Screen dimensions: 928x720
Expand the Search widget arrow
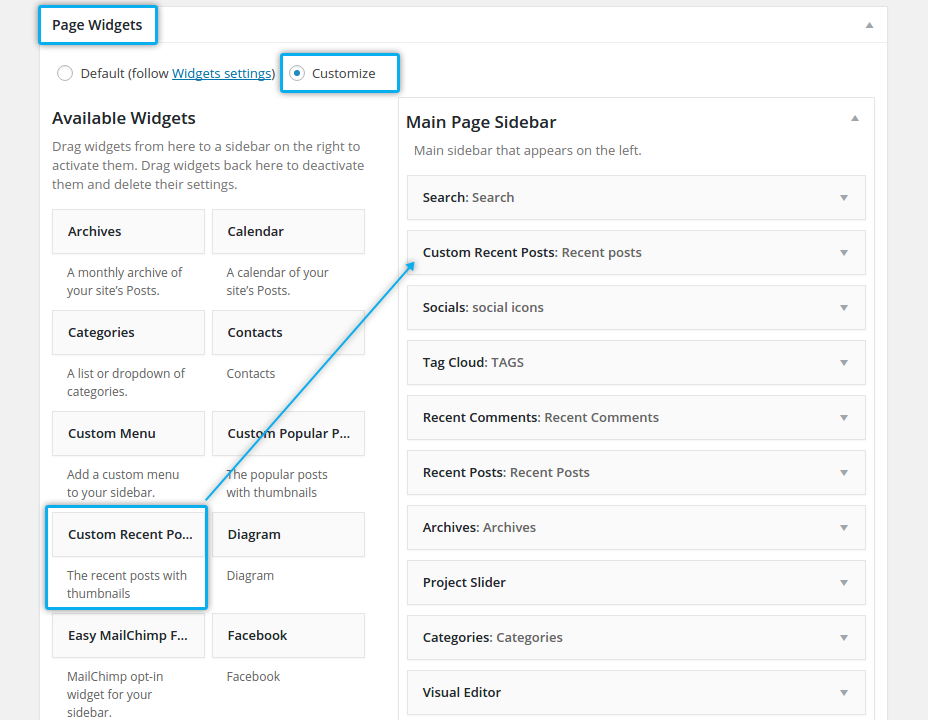tap(844, 198)
